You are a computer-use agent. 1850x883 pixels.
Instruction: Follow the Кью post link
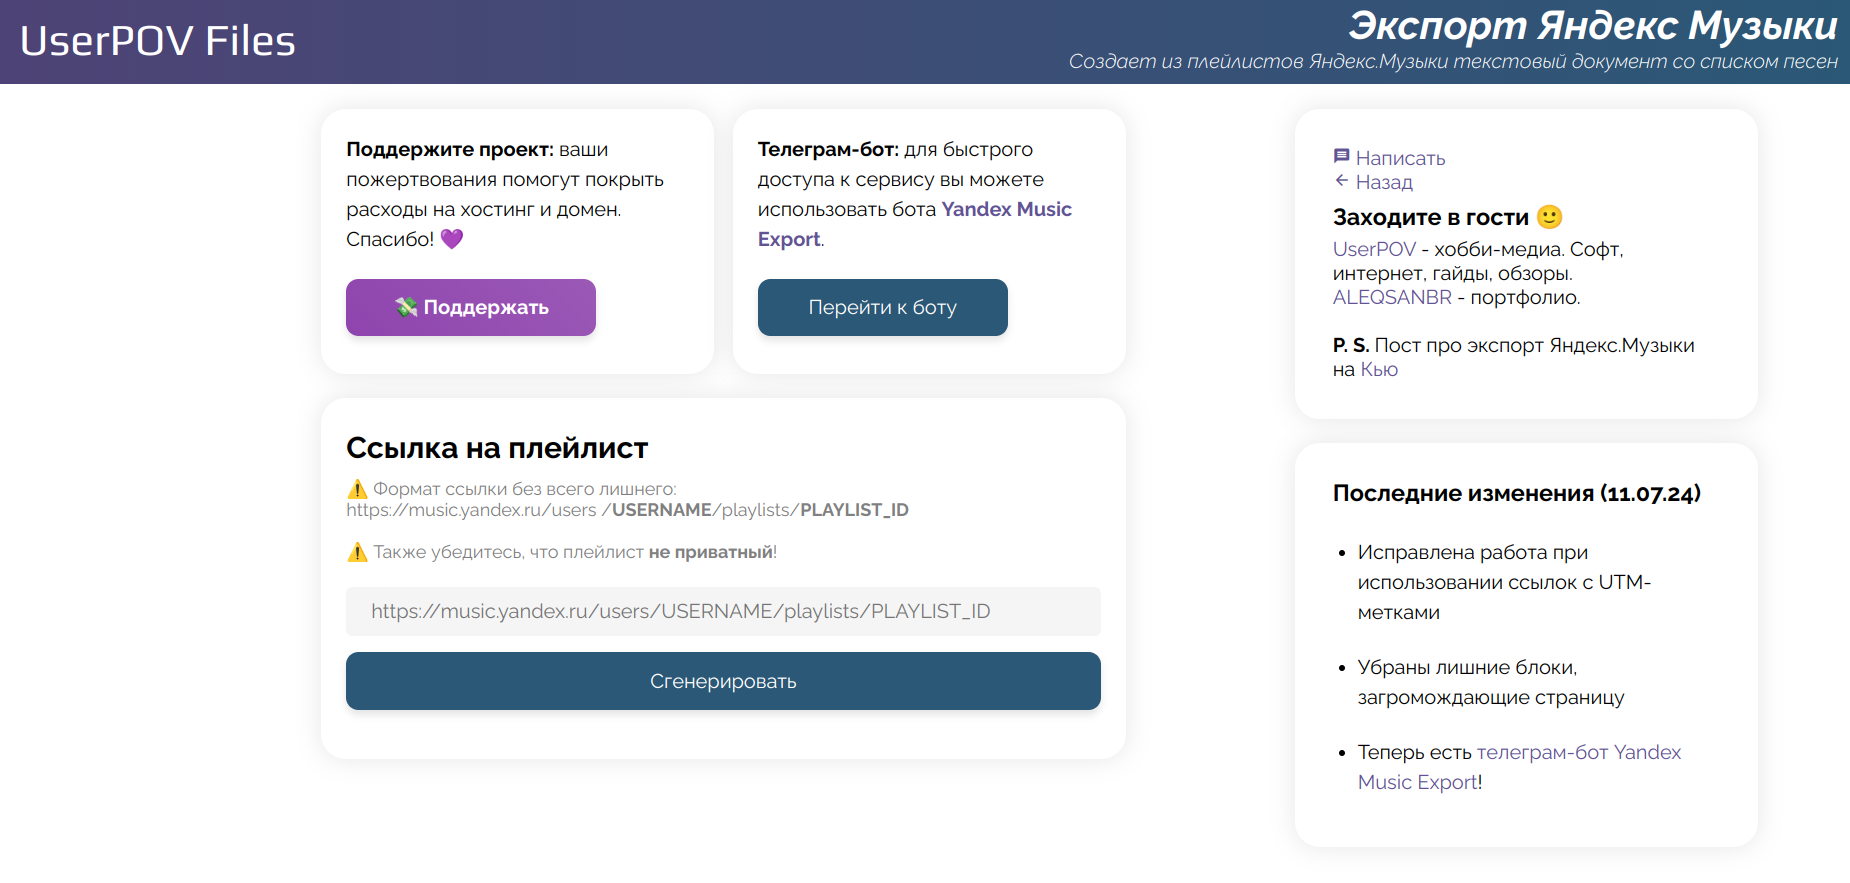pos(1379,369)
